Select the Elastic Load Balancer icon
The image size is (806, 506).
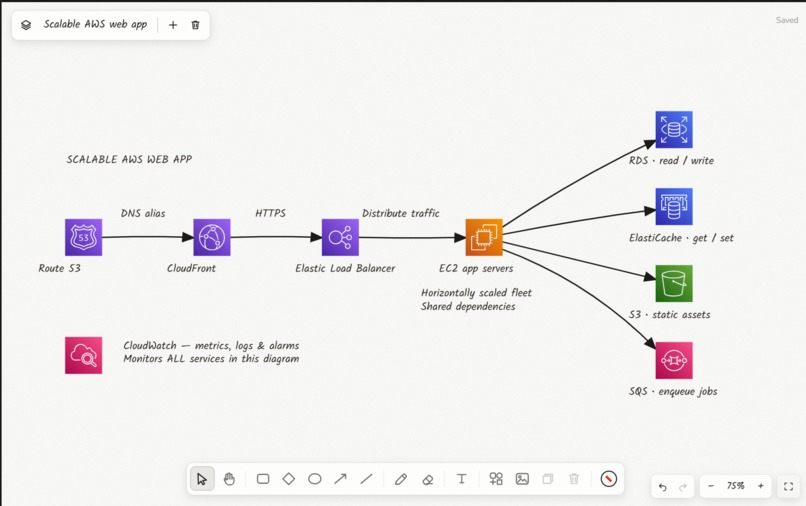click(x=340, y=237)
